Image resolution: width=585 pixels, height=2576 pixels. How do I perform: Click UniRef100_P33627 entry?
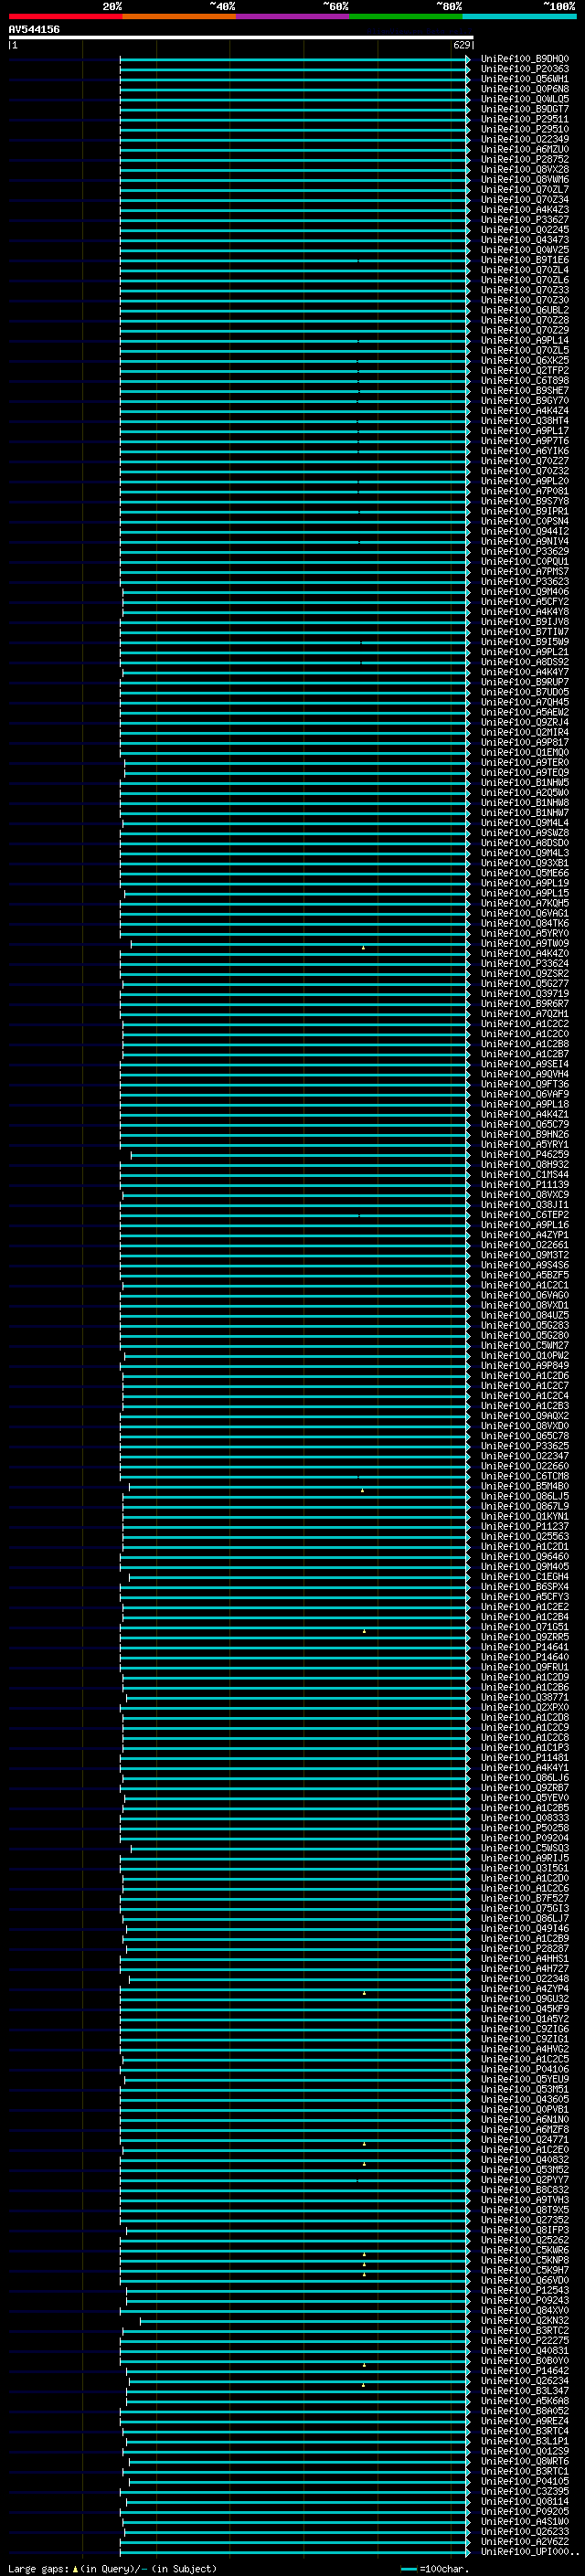[524, 220]
